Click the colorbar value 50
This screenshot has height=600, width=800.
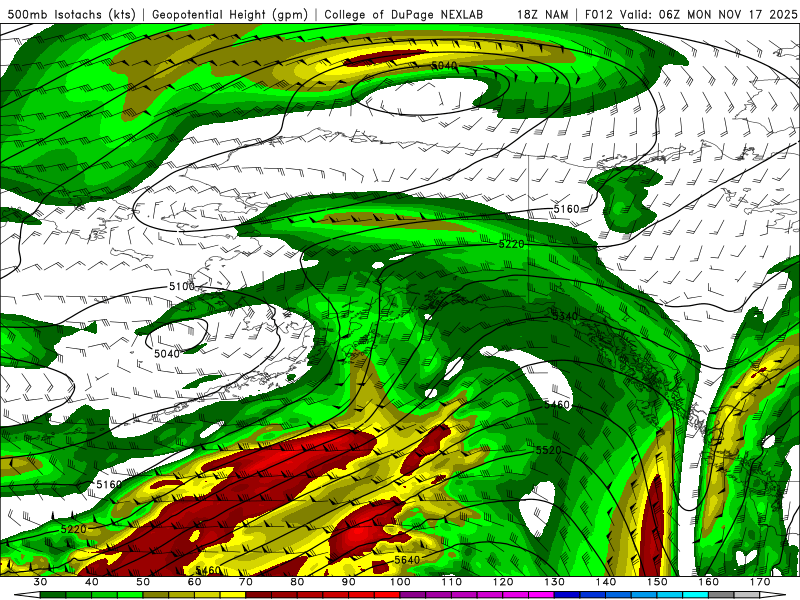click(x=143, y=582)
